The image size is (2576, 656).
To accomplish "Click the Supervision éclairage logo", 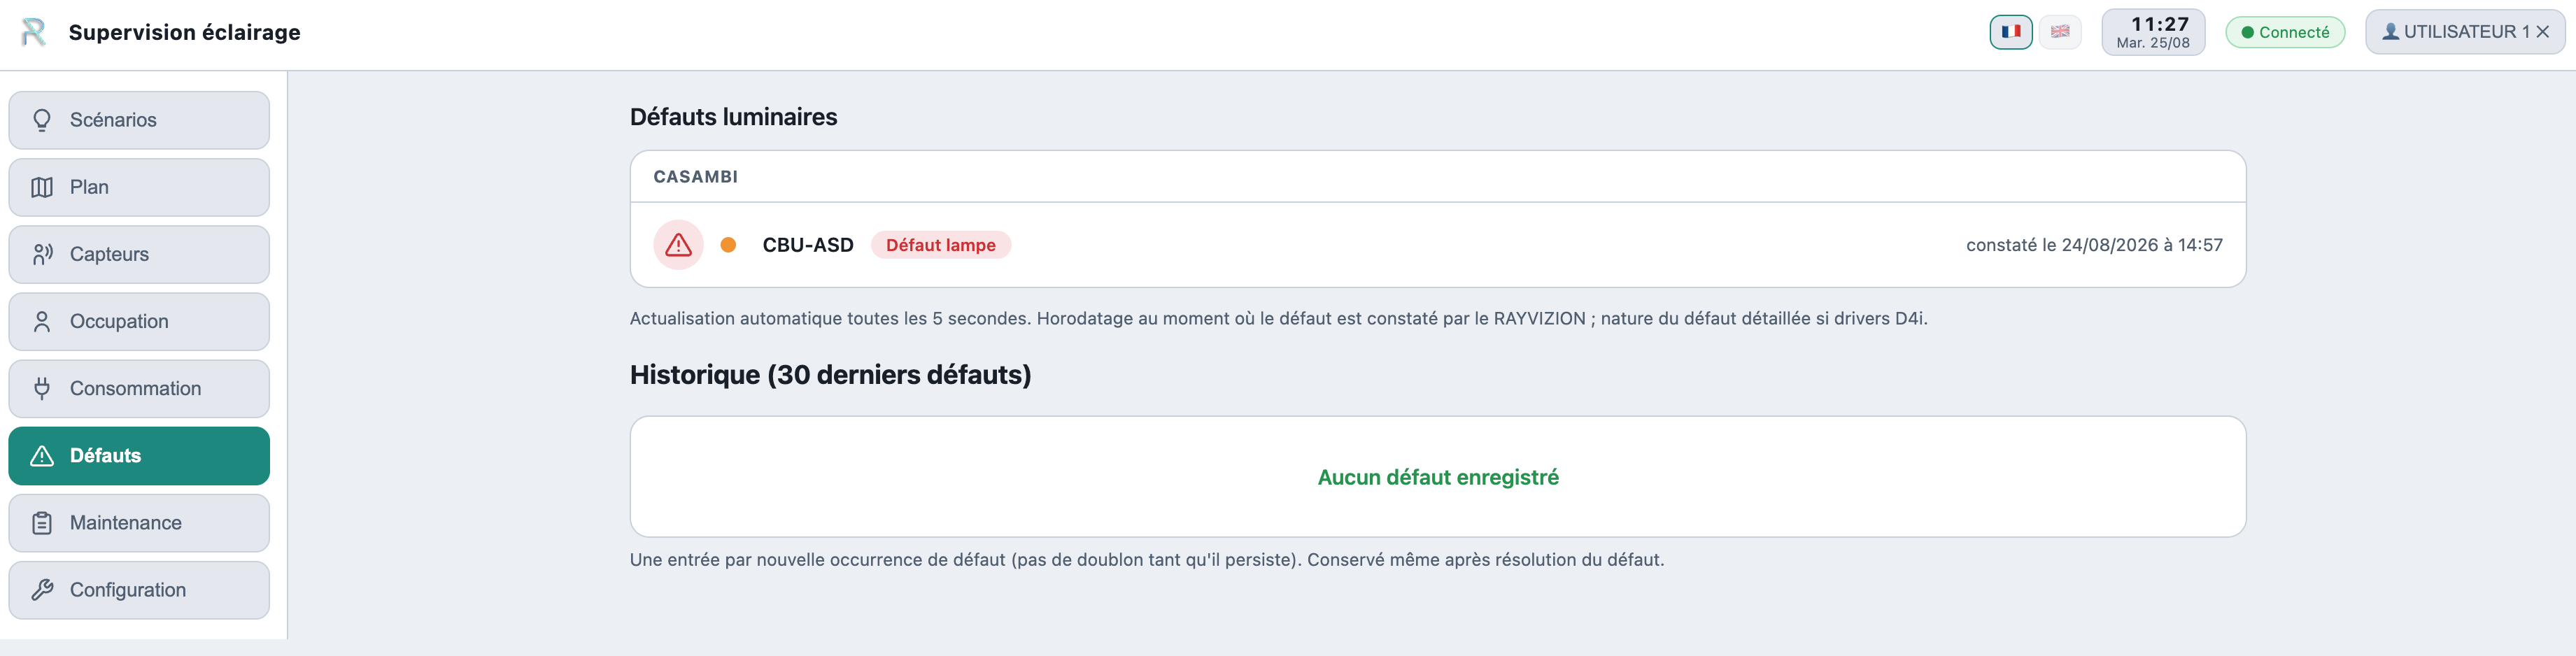I will (x=34, y=32).
